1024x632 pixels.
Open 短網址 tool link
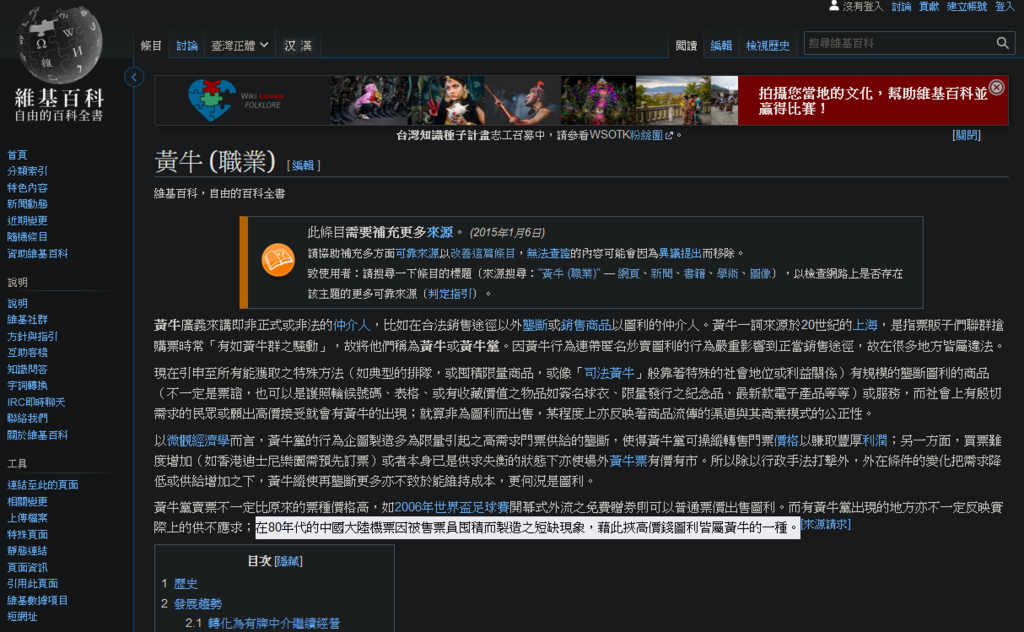(x=22, y=616)
